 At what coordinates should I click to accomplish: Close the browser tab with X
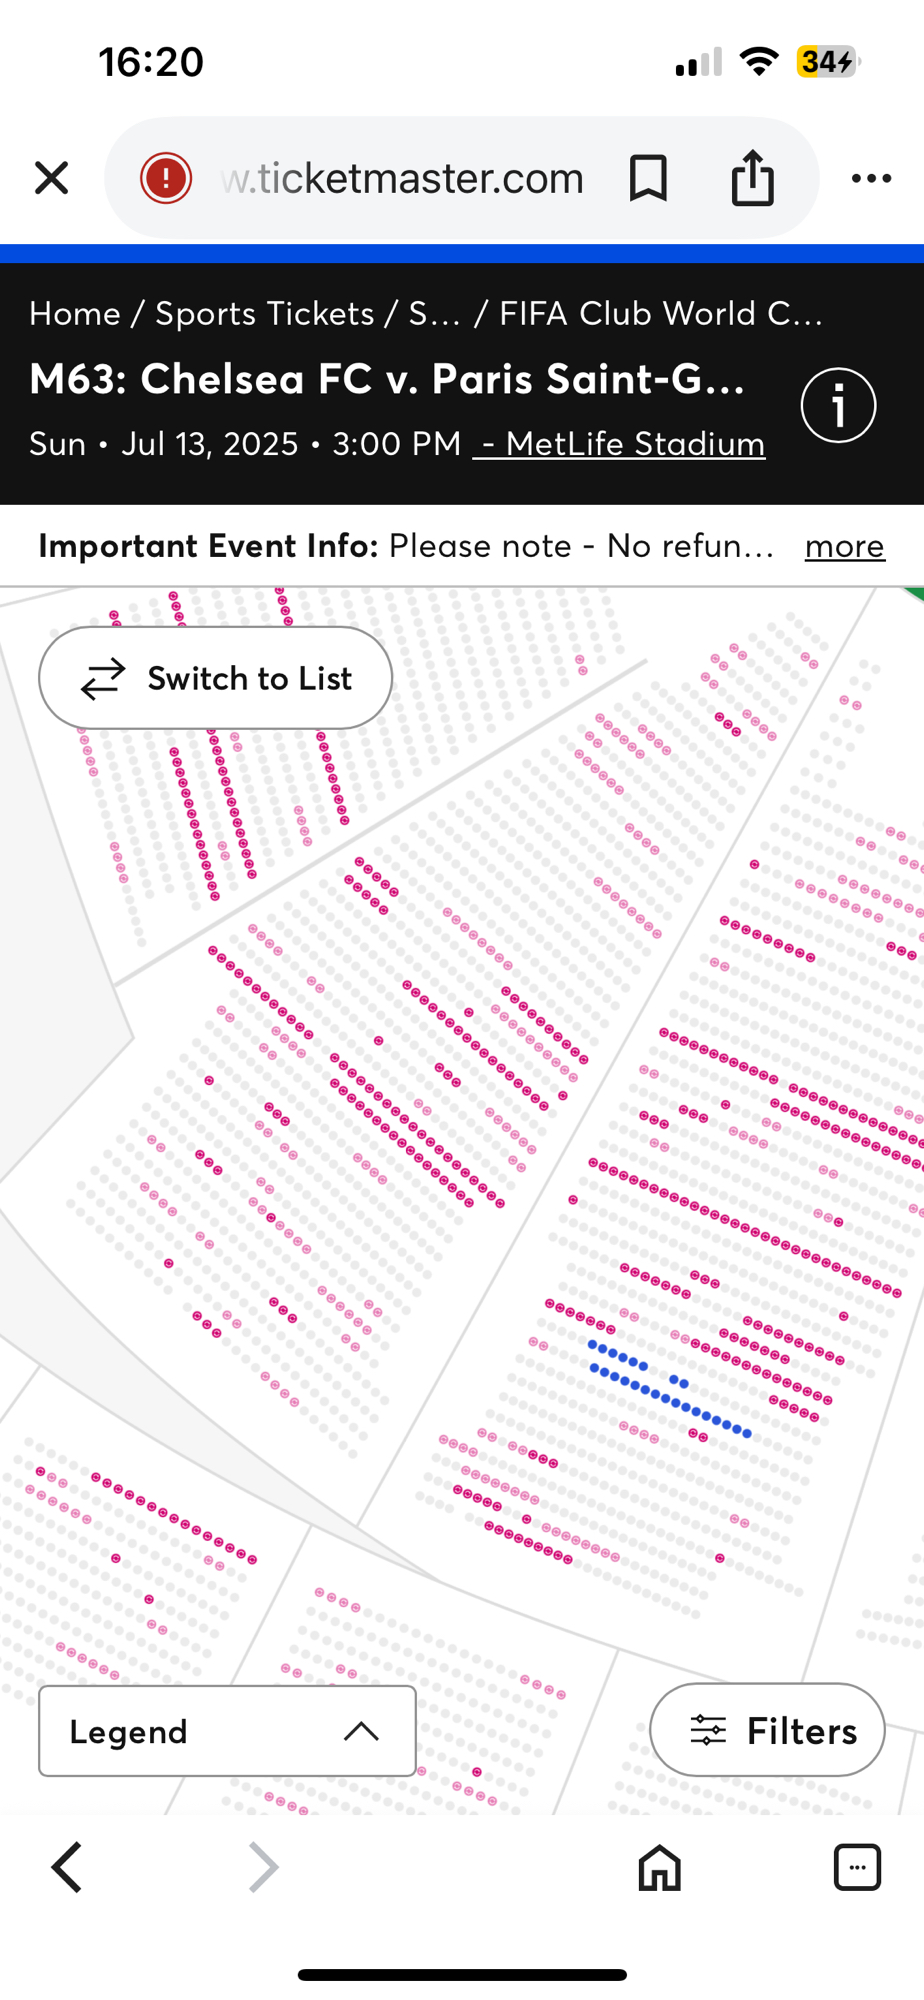51,179
